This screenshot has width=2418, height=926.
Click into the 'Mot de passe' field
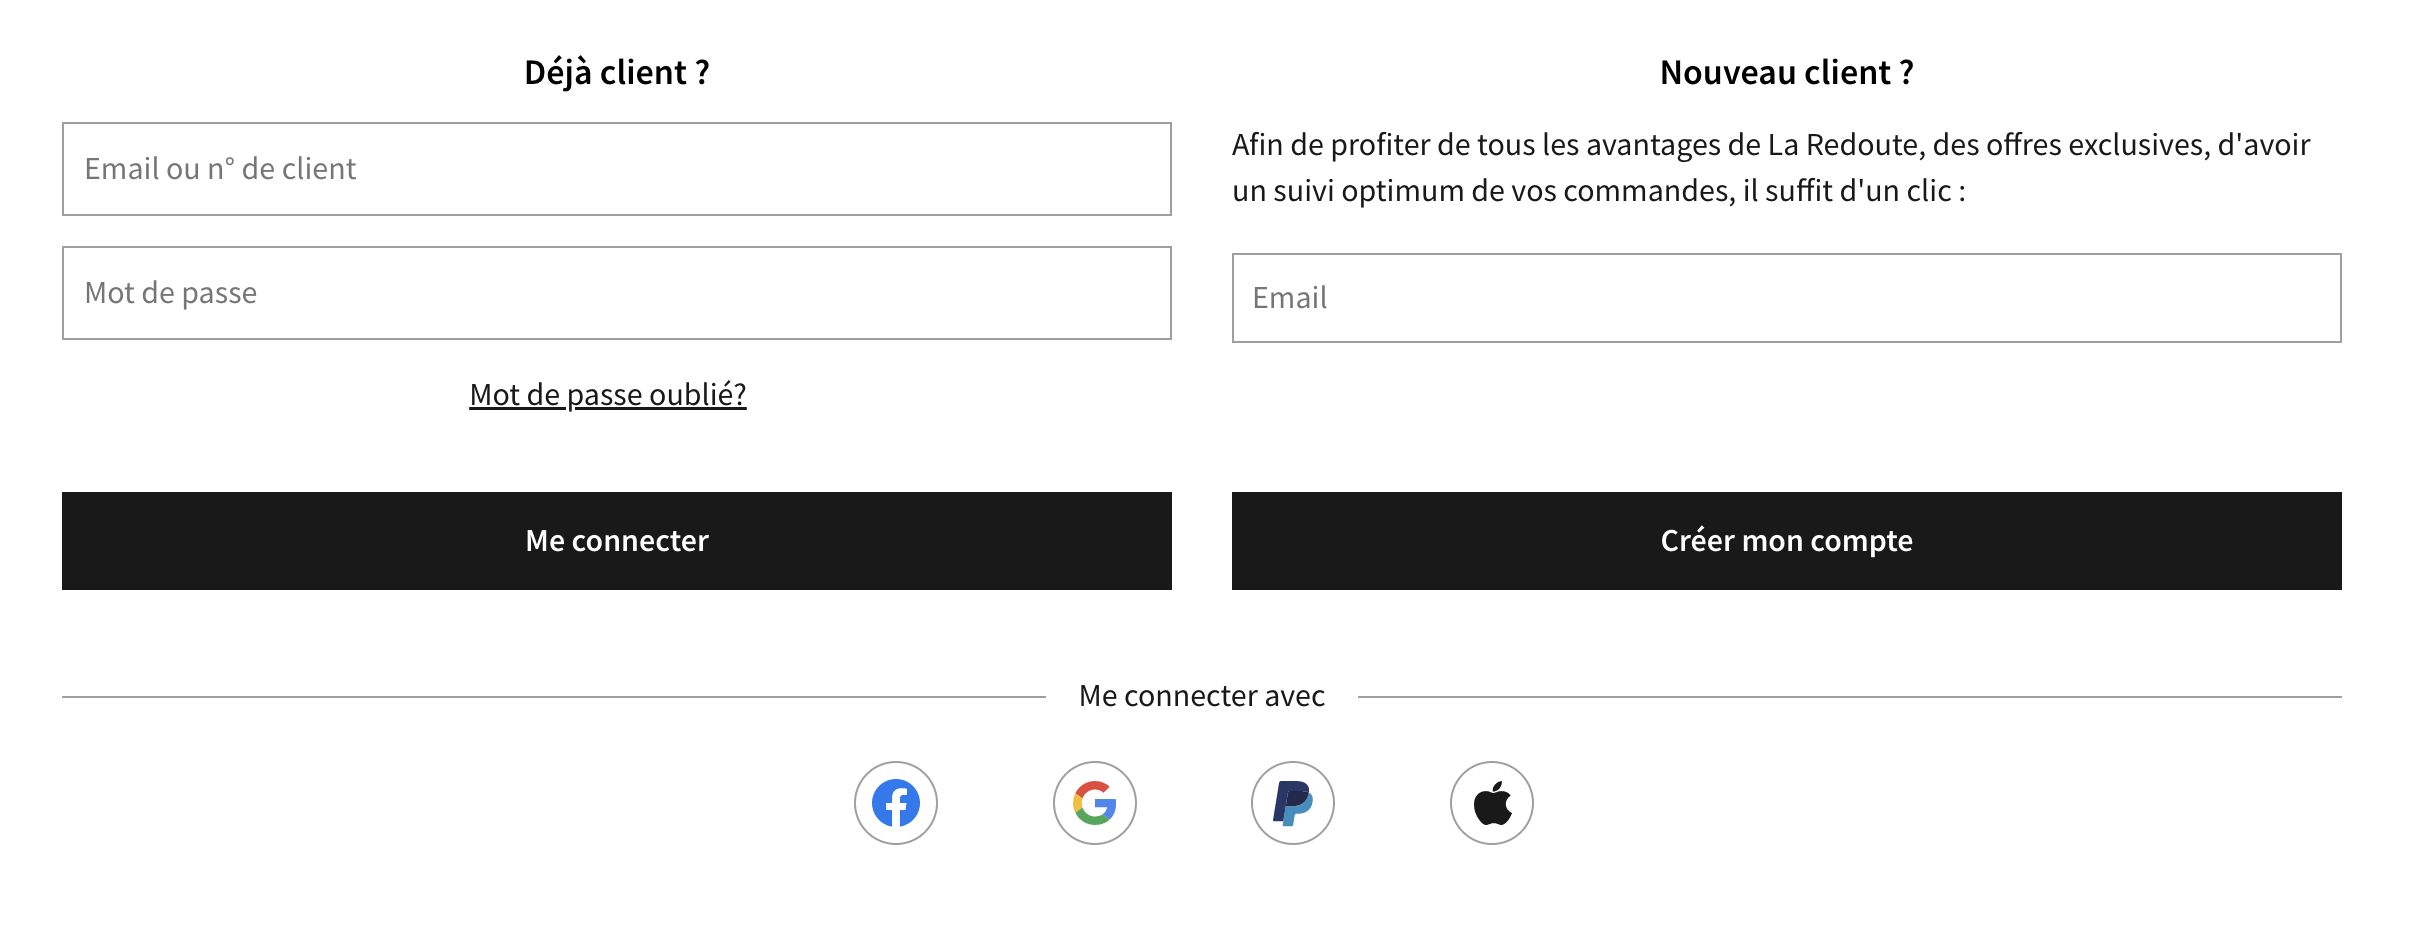point(617,293)
